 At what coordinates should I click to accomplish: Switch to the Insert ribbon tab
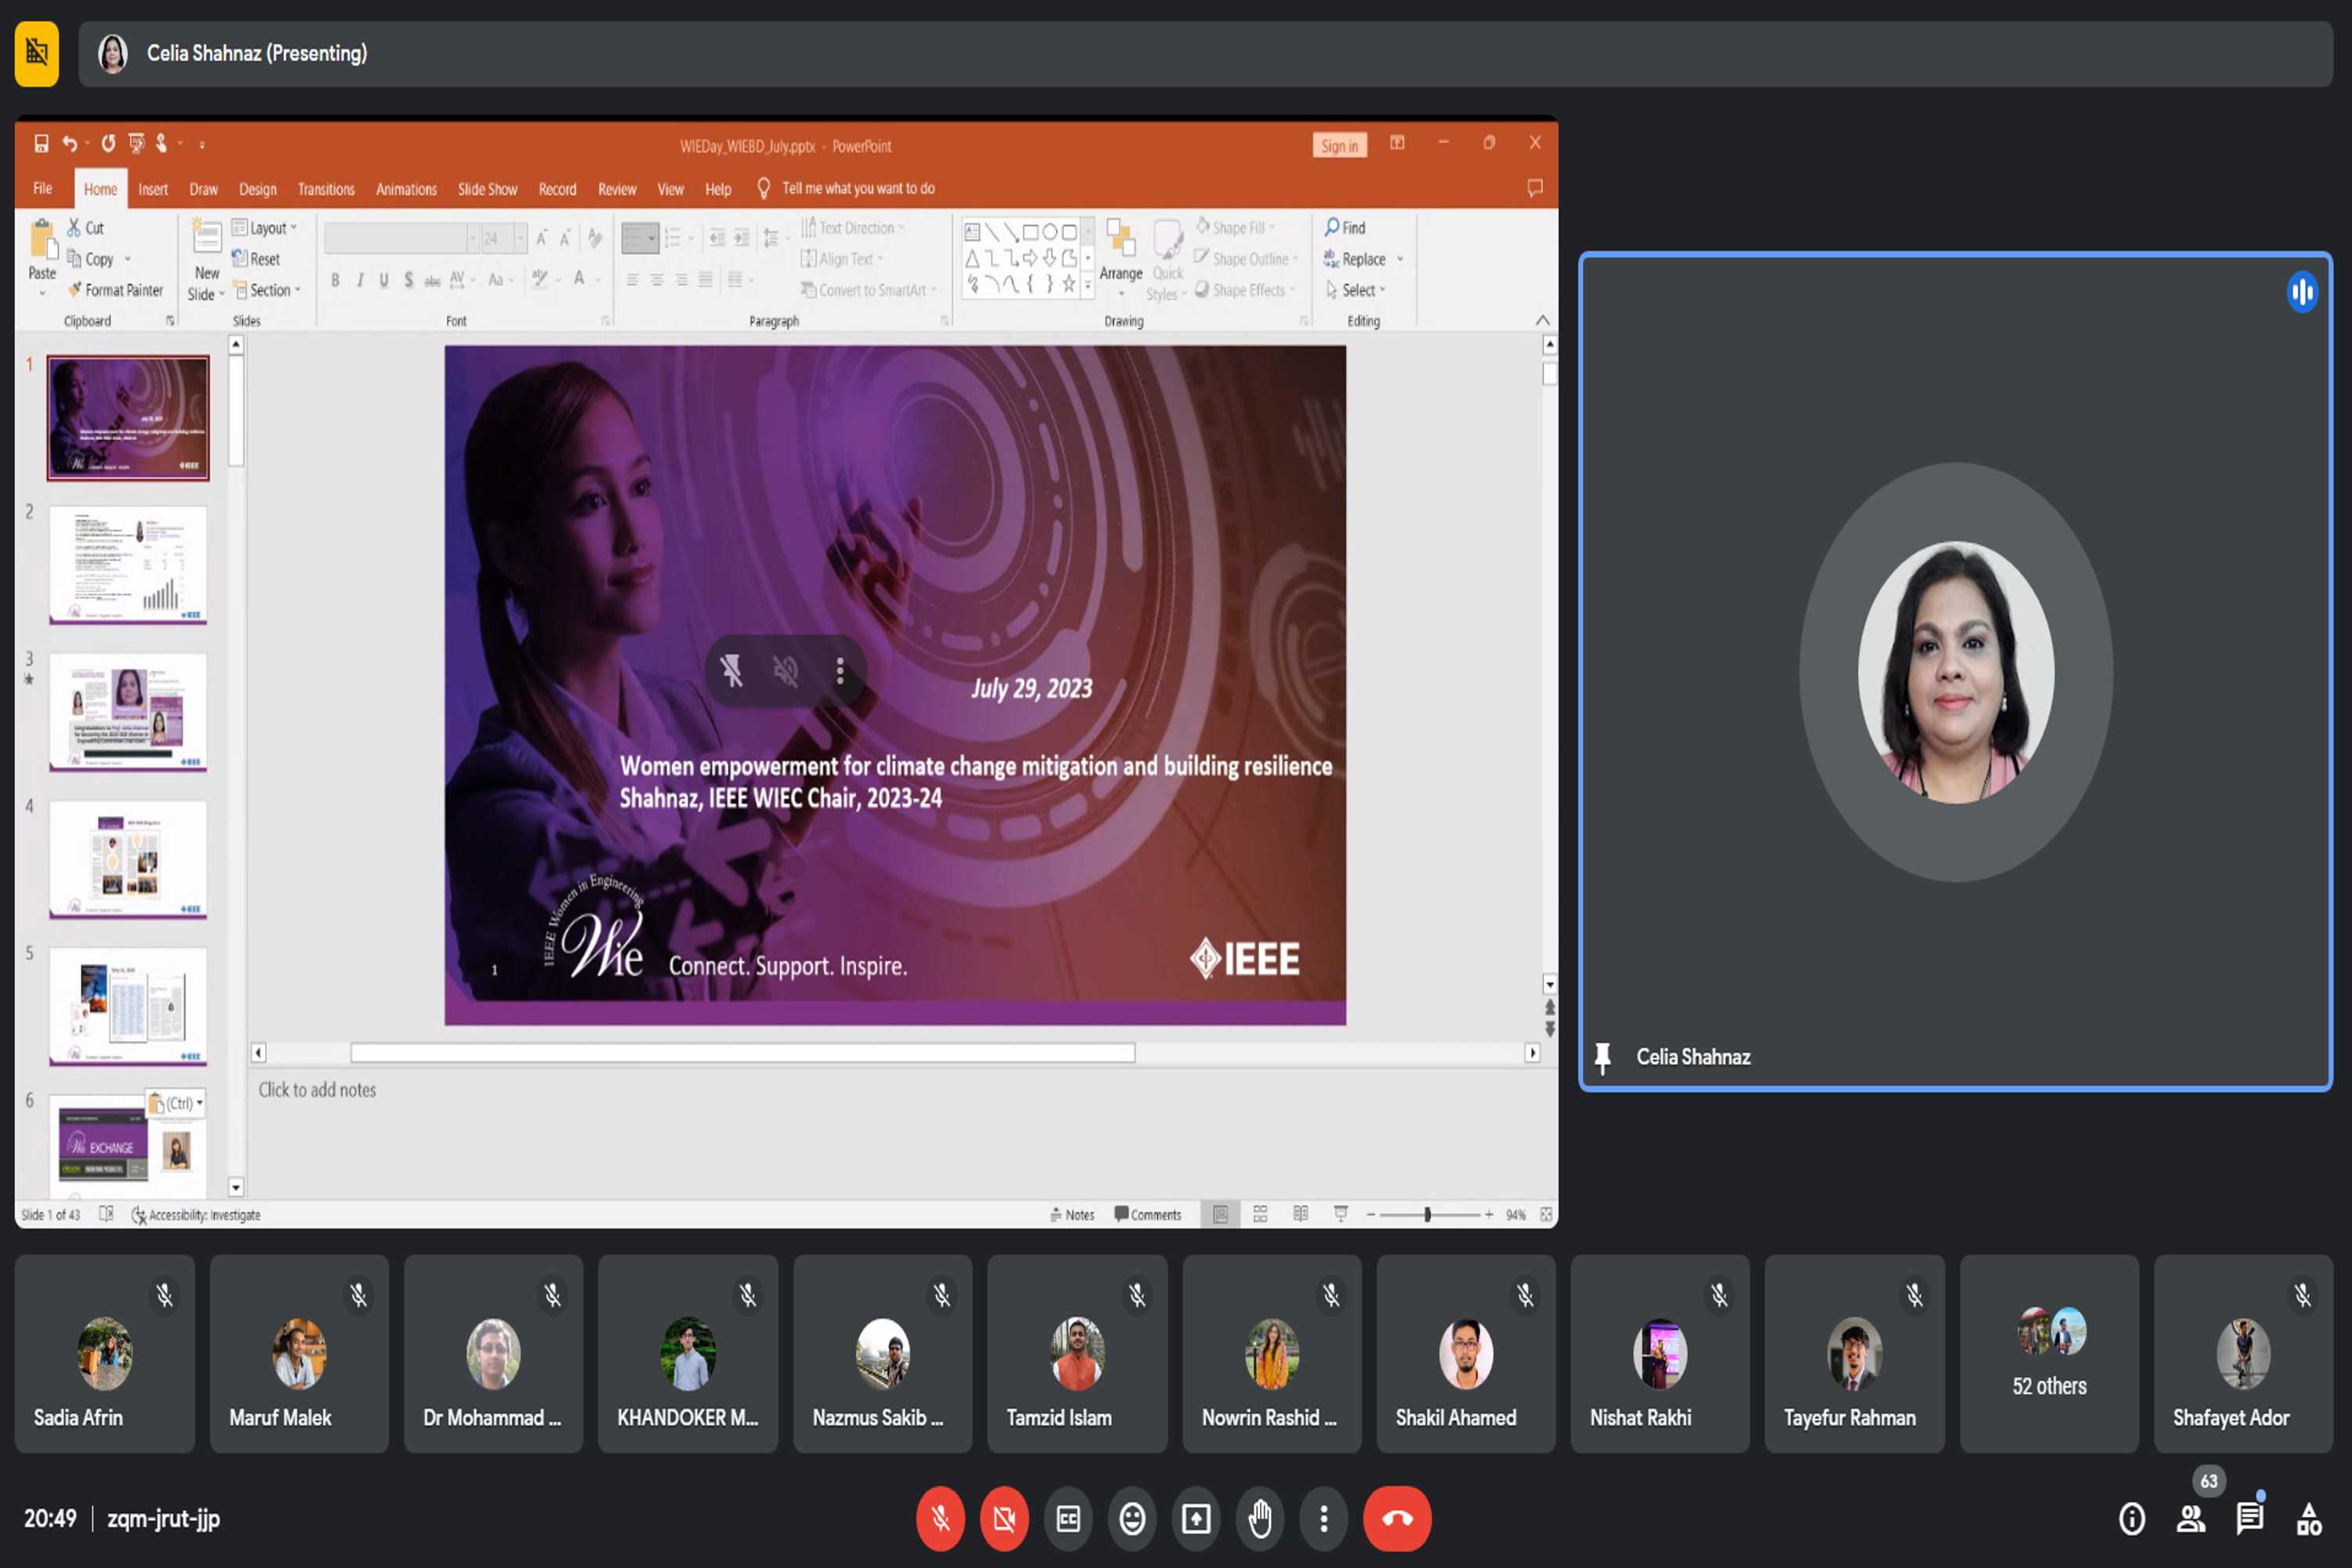[153, 189]
